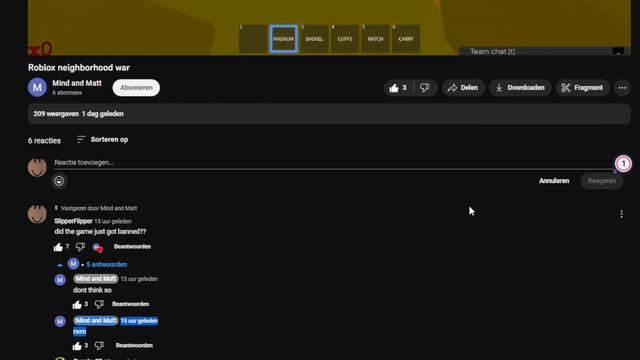The image size is (640, 360).
Task: Dislike the 'dont think so' reply
Action: pyautogui.click(x=99, y=304)
